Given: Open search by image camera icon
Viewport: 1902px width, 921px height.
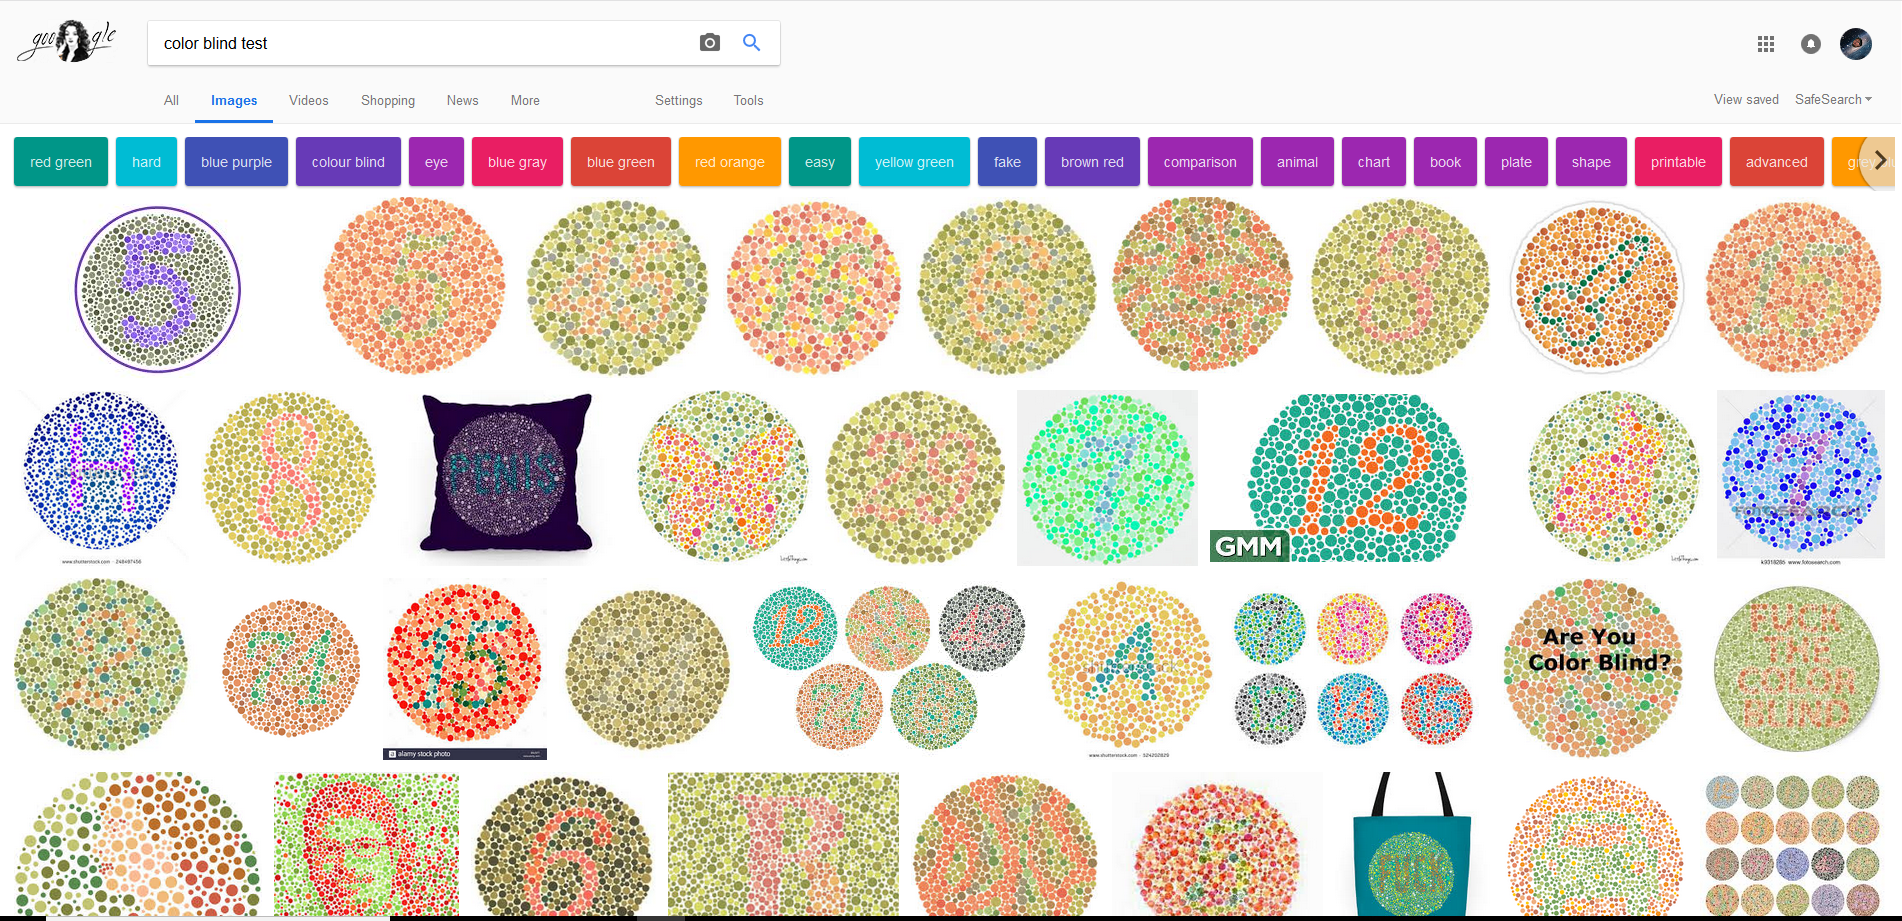Looking at the screenshot, I should (x=709, y=43).
